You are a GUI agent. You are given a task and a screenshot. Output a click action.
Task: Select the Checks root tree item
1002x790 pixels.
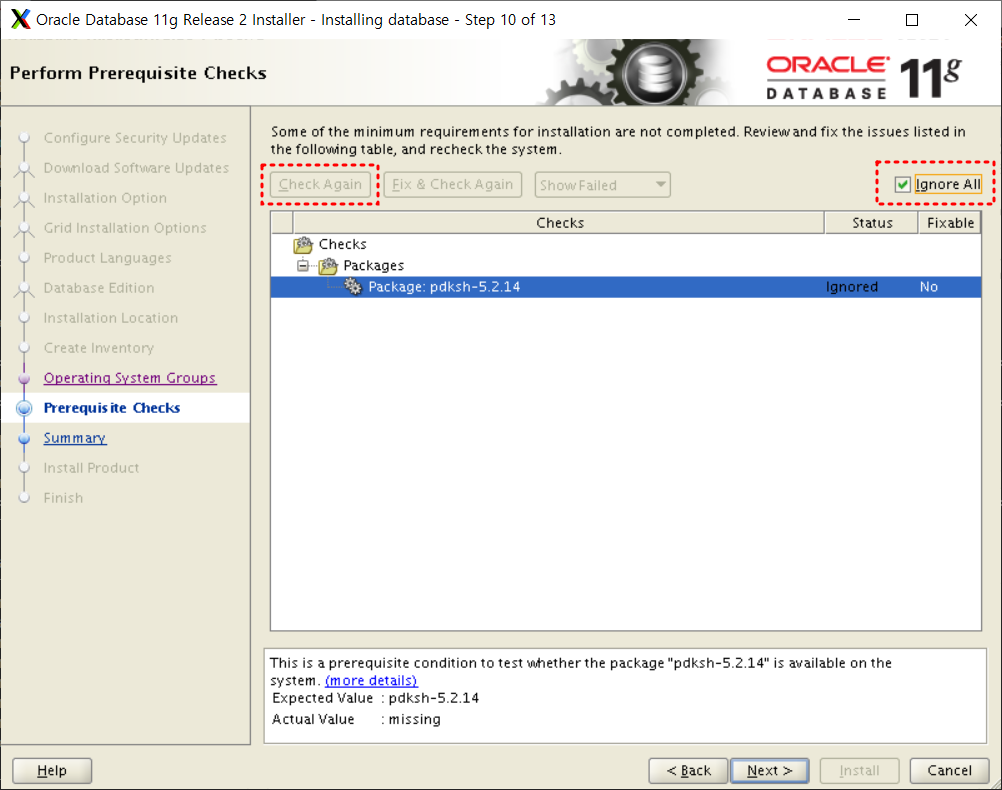(x=343, y=244)
